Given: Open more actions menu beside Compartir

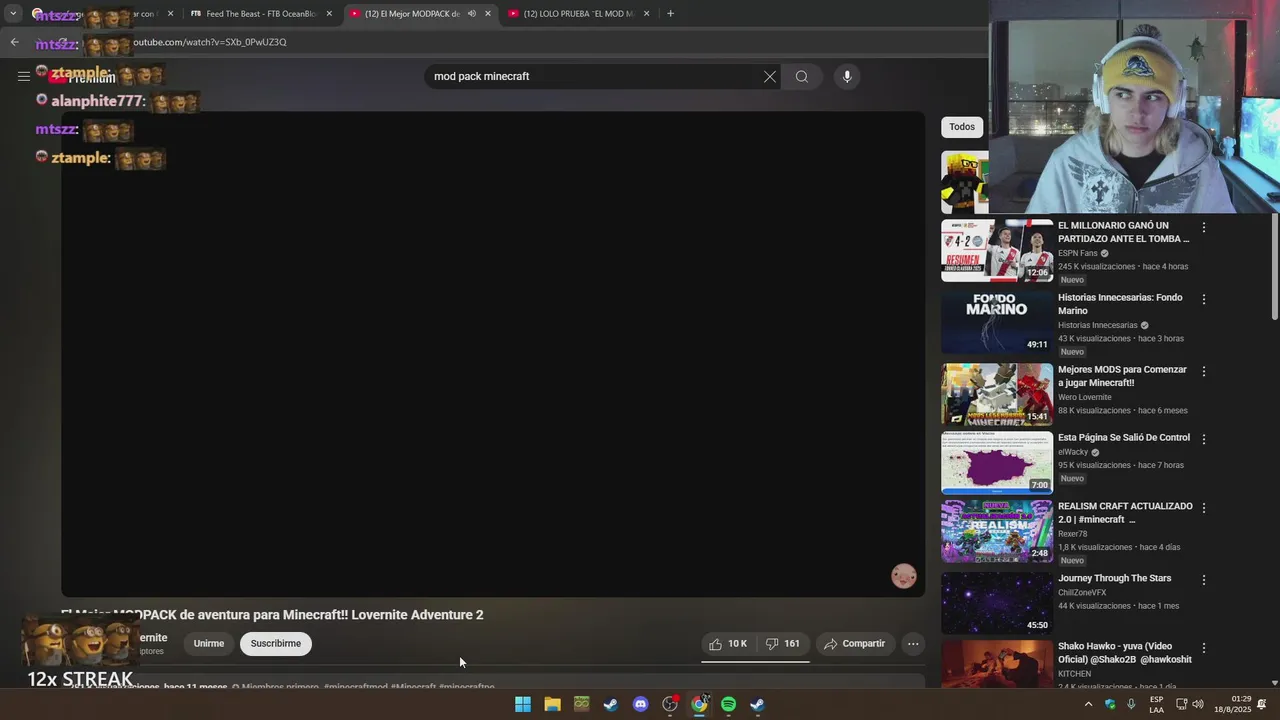Looking at the screenshot, I should (x=913, y=644).
